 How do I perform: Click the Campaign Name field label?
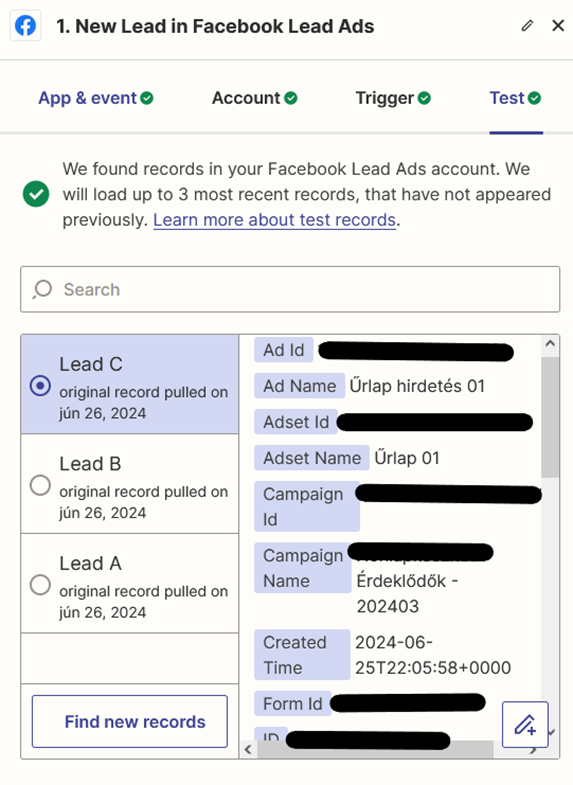coord(303,568)
